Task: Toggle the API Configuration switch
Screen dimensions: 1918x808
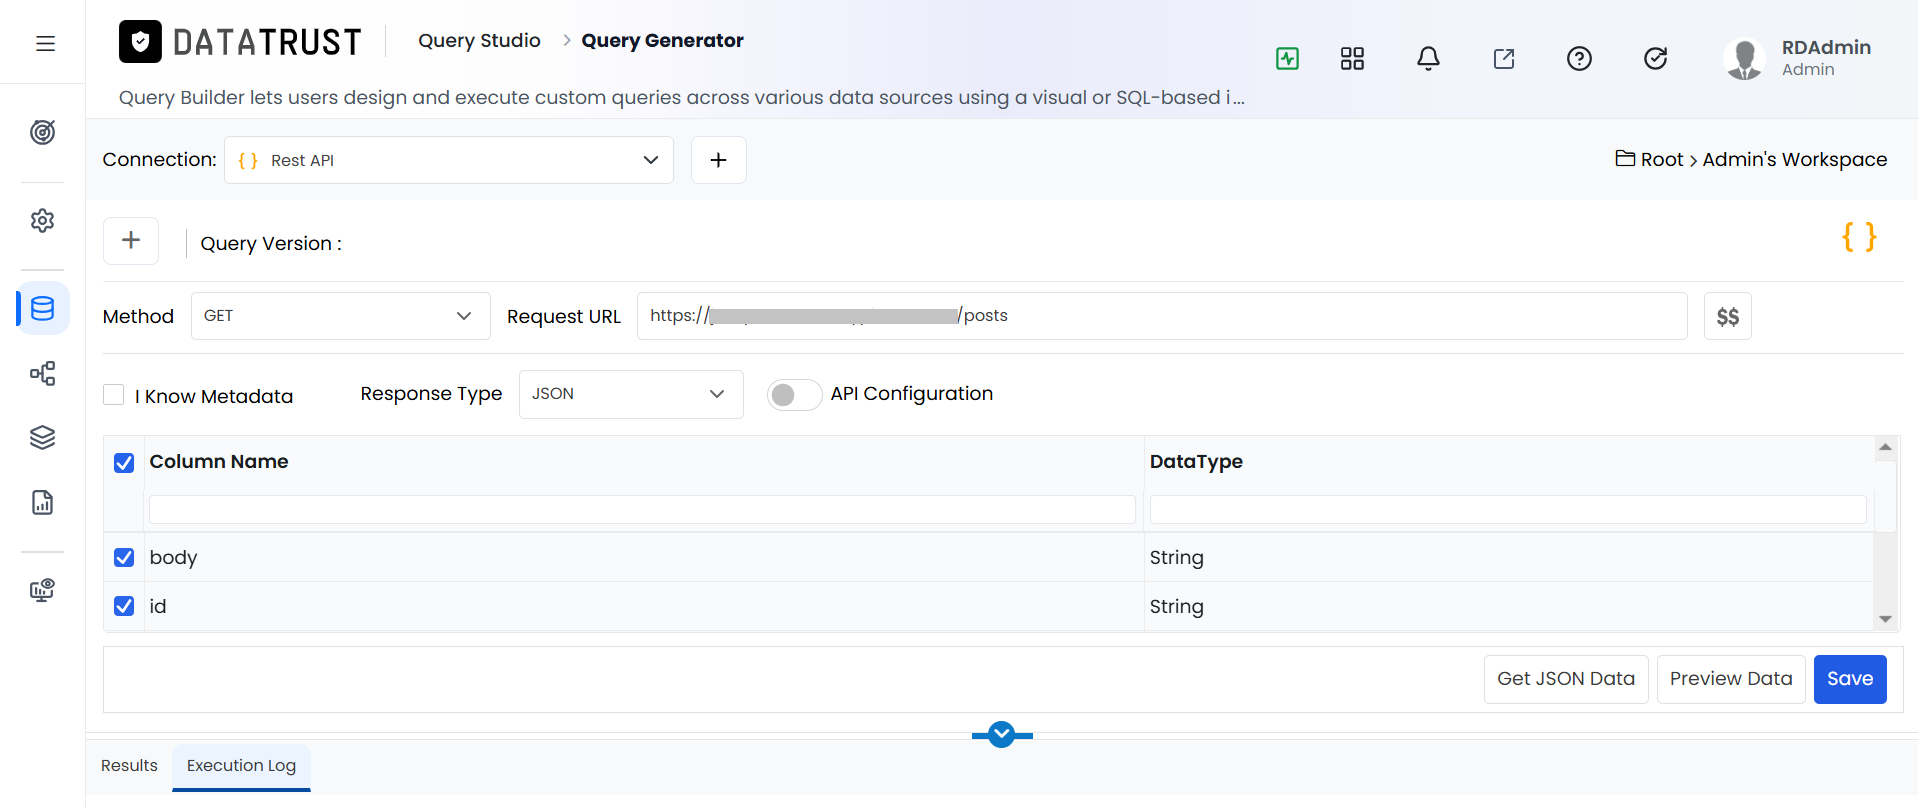Action: coord(794,395)
